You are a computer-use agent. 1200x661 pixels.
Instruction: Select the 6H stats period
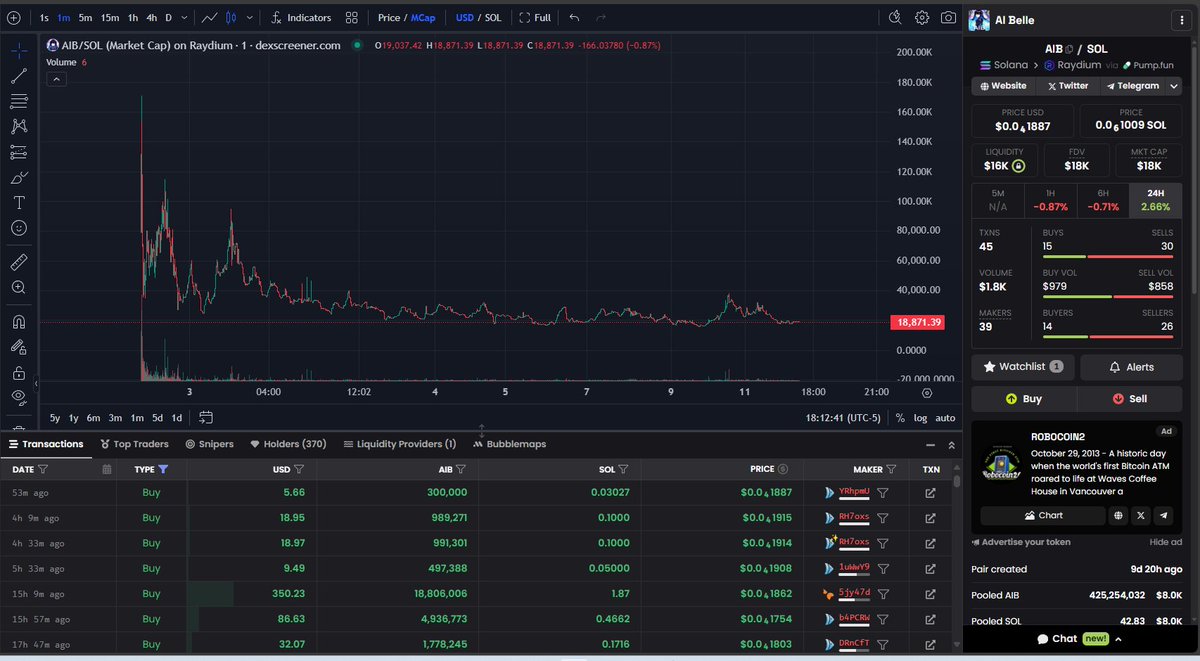coord(1102,200)
